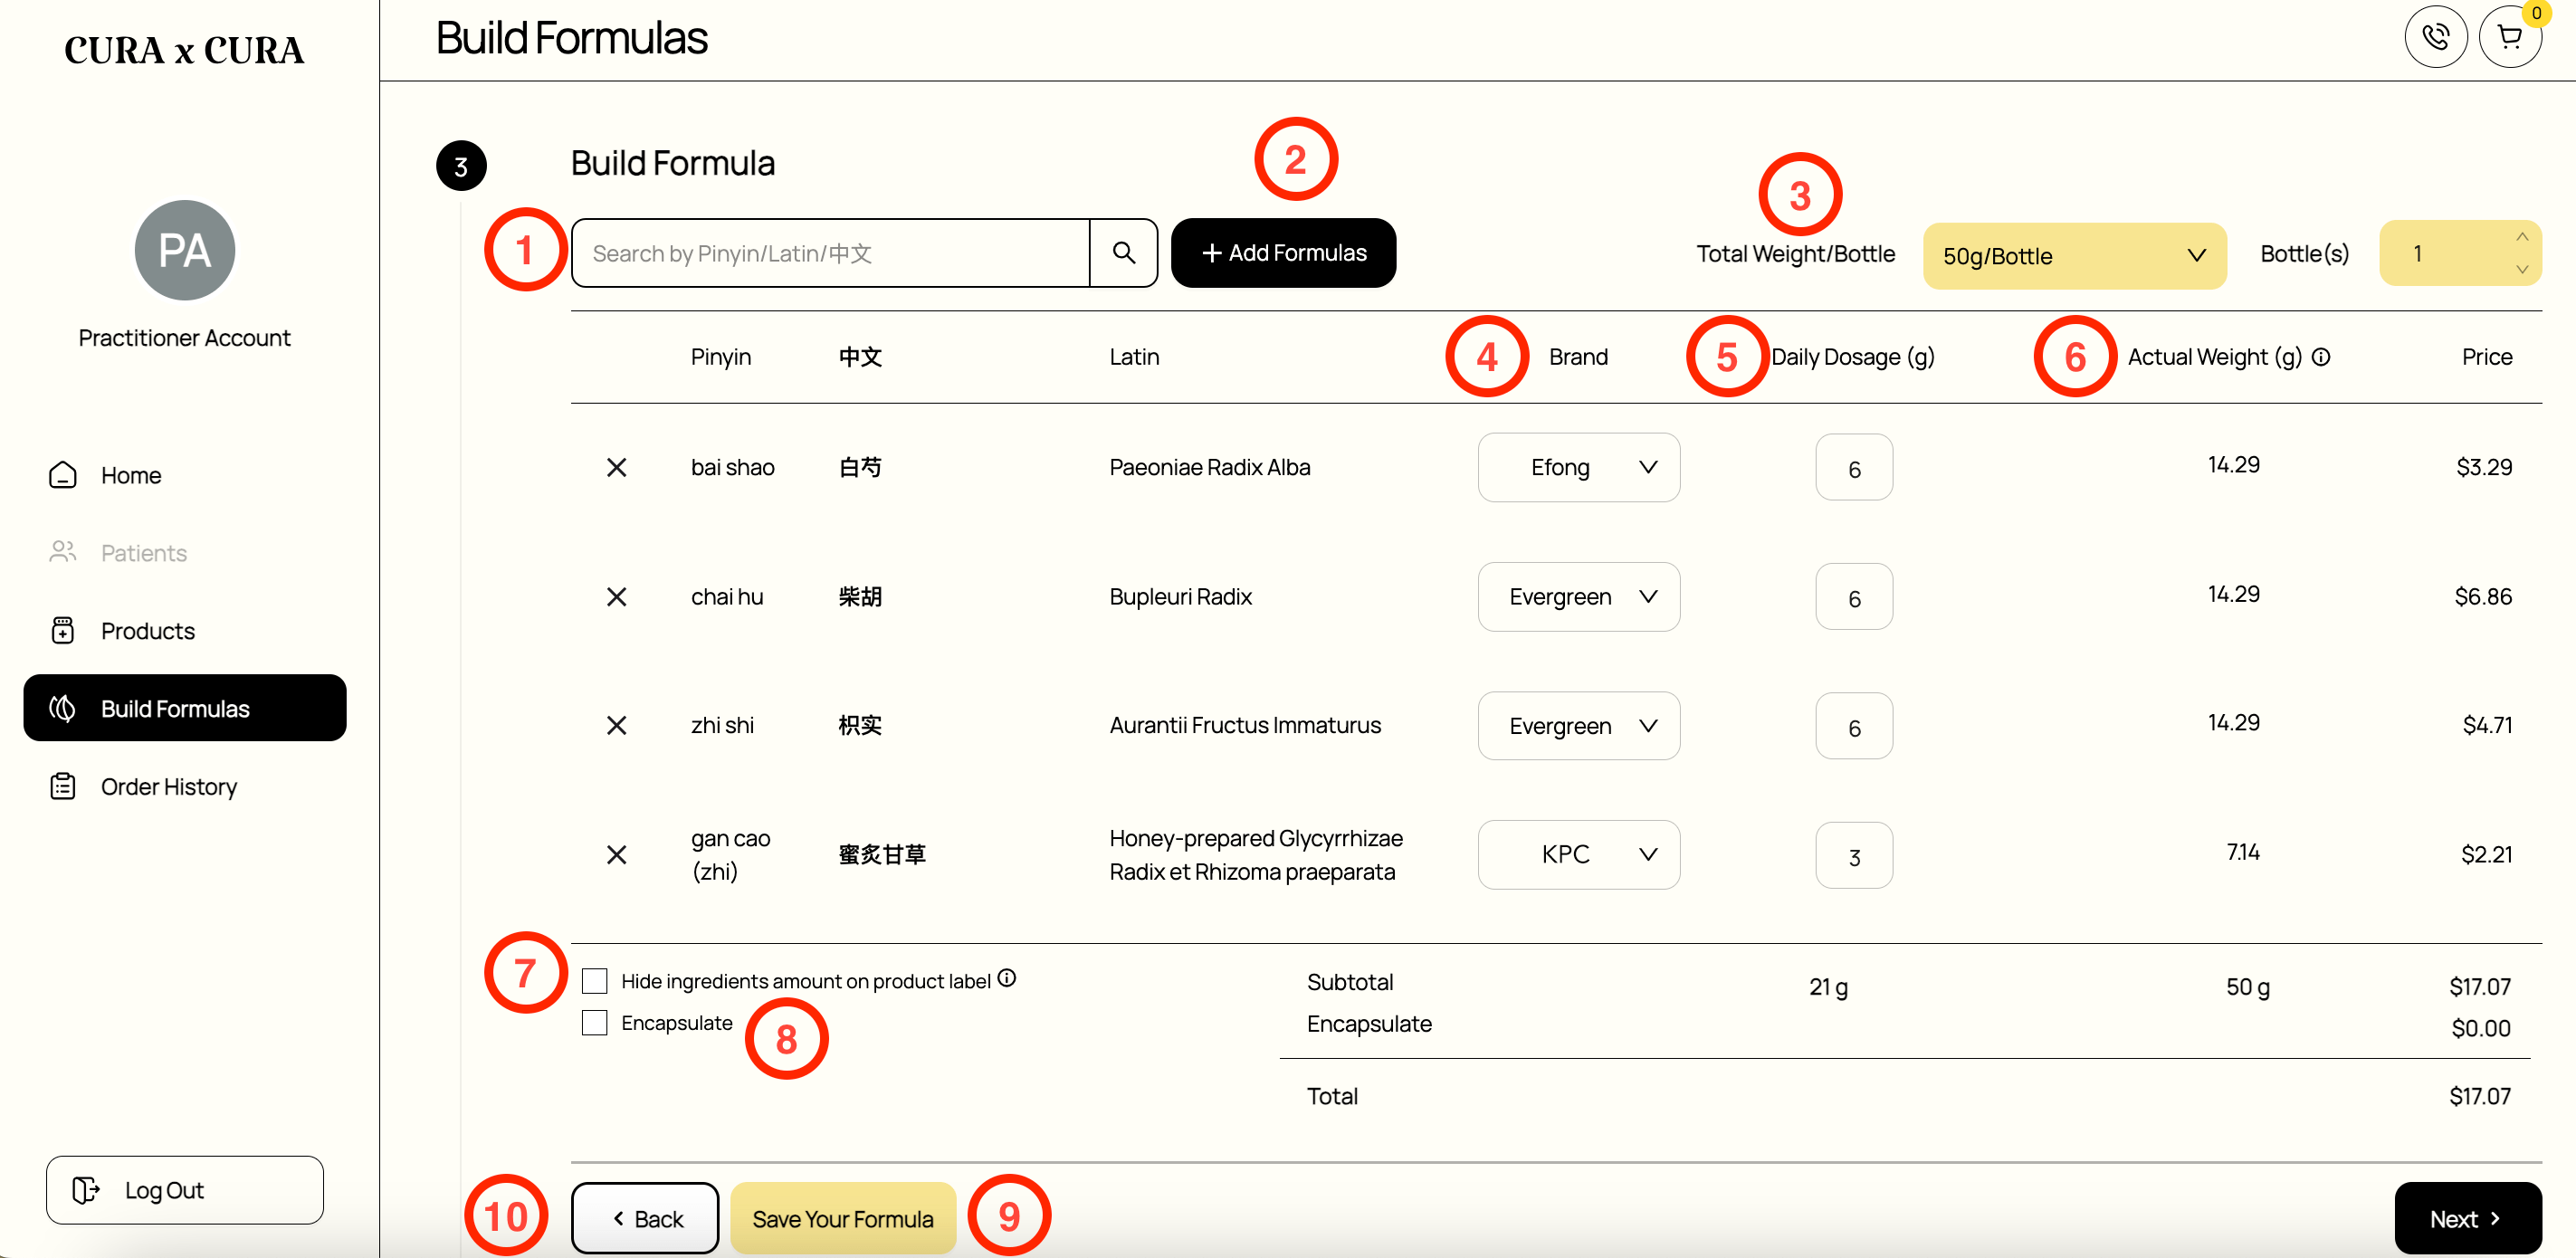This screenshot has height=1258, width=2576.
Task: Click the Add Formulas button
Action: coord(1284,253)
